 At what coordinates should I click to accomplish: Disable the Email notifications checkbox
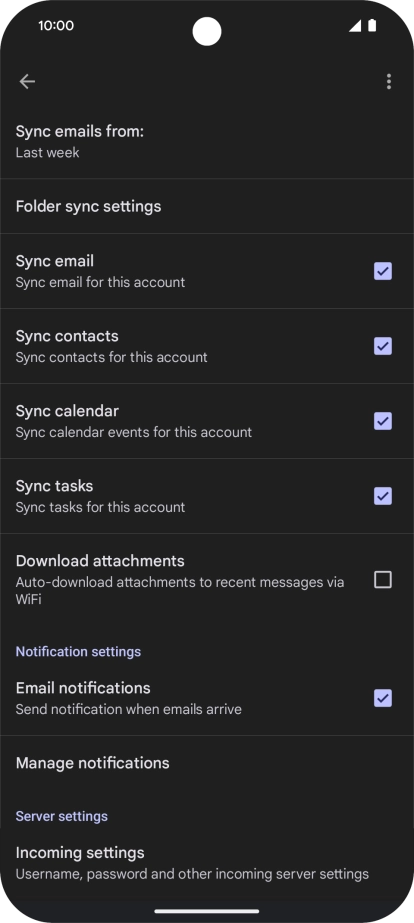point(383,698)
